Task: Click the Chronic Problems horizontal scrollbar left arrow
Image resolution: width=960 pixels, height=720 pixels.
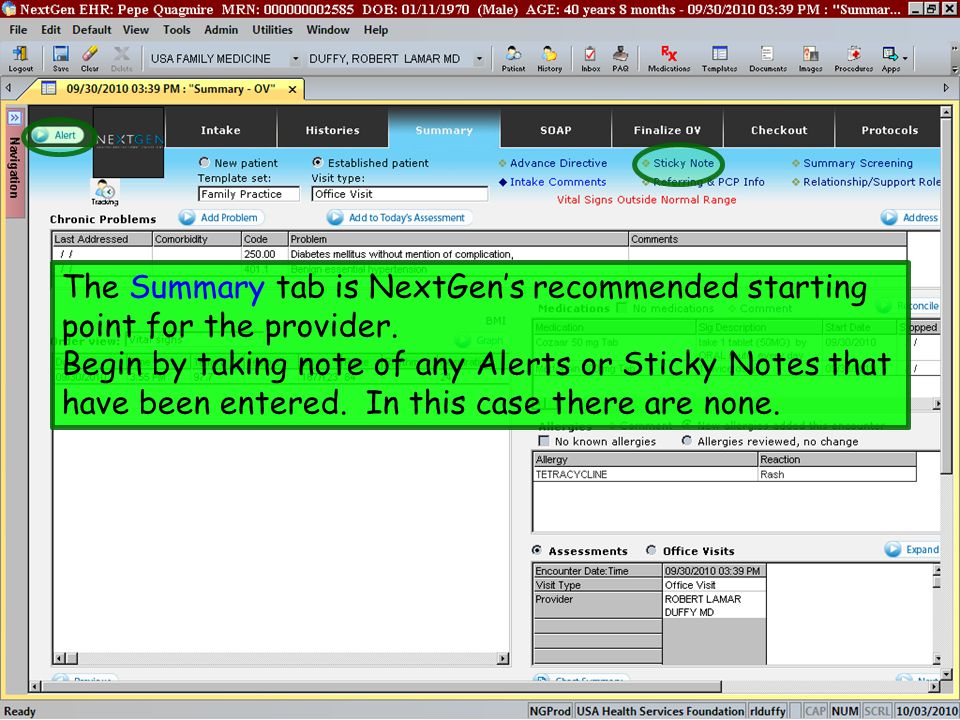Action: [59, 659]
